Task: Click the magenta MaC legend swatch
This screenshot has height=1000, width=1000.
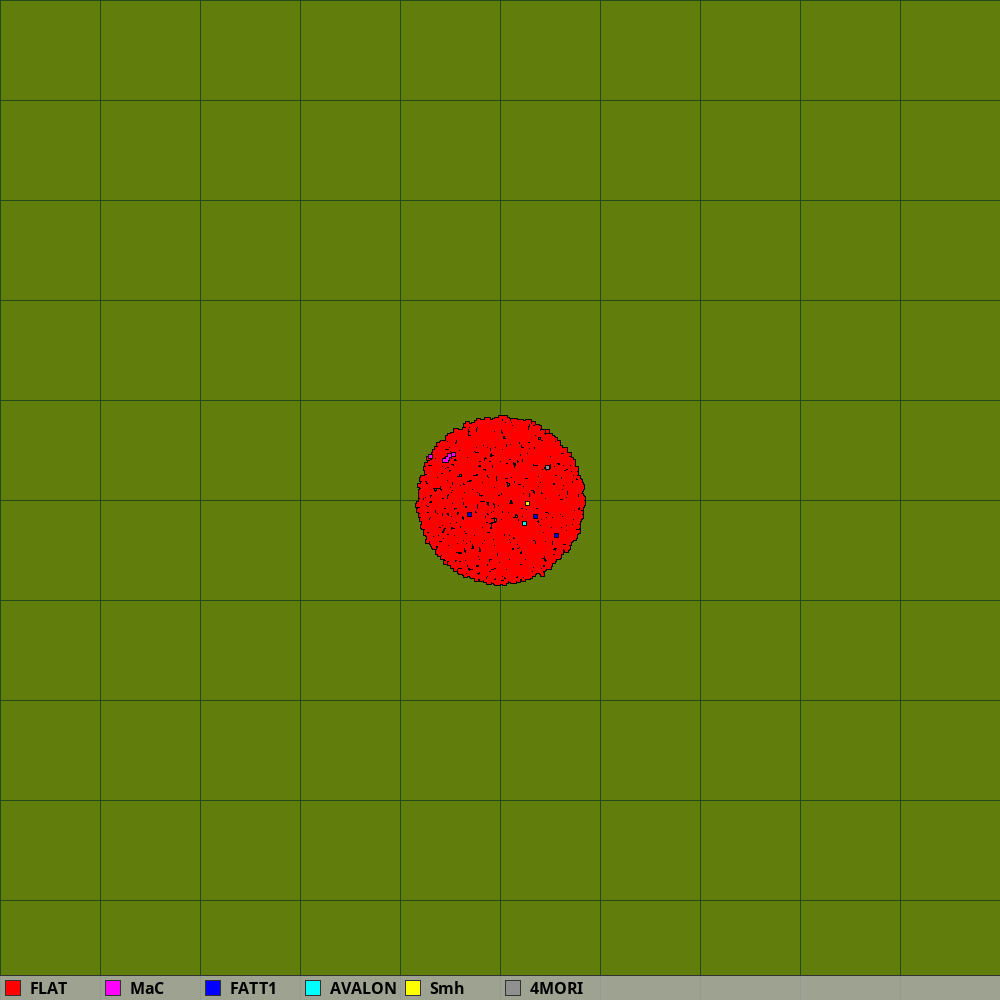Action: pyautogui.click(x=113, y=988)
